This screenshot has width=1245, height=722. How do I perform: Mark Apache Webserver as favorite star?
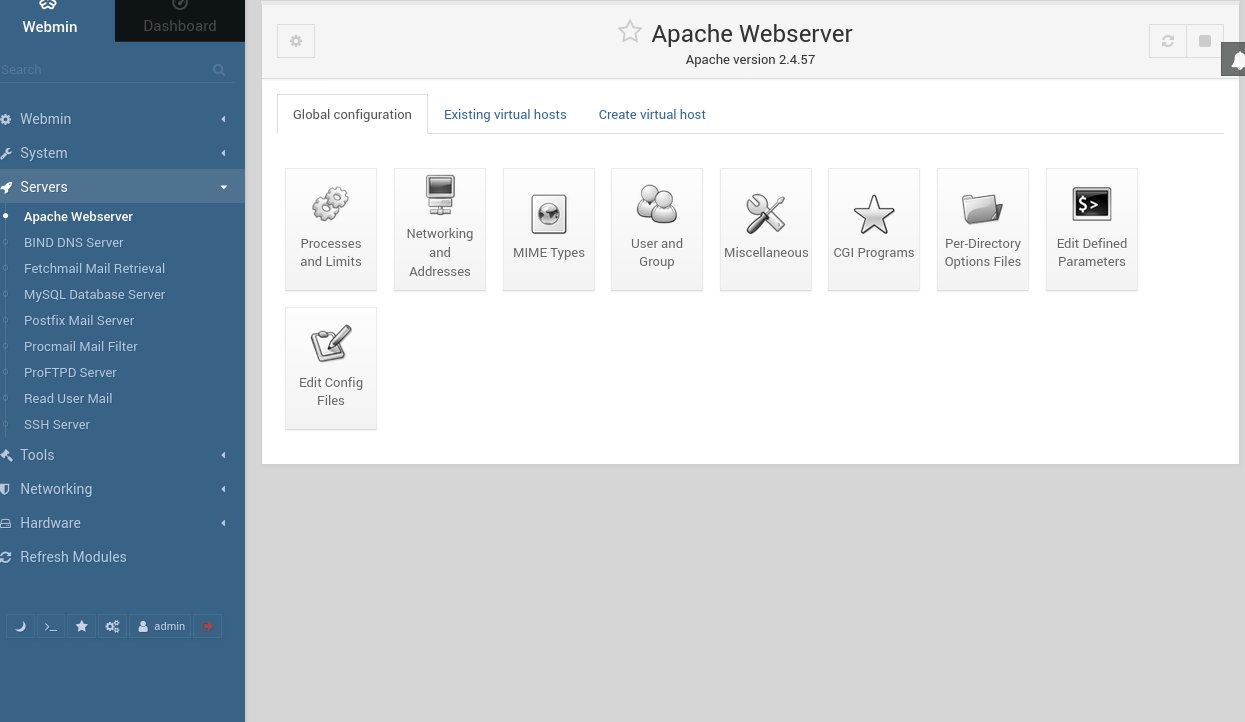(629, 32)
